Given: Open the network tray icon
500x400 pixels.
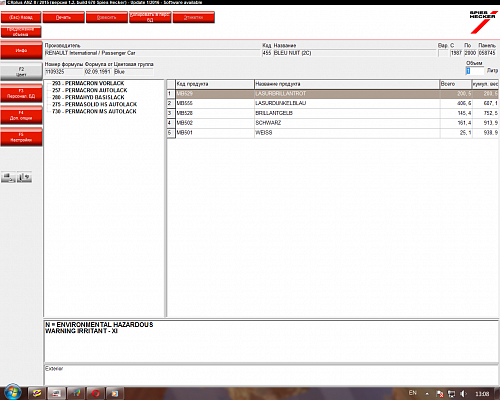Looking at the screenshot, I should (452, 394).
